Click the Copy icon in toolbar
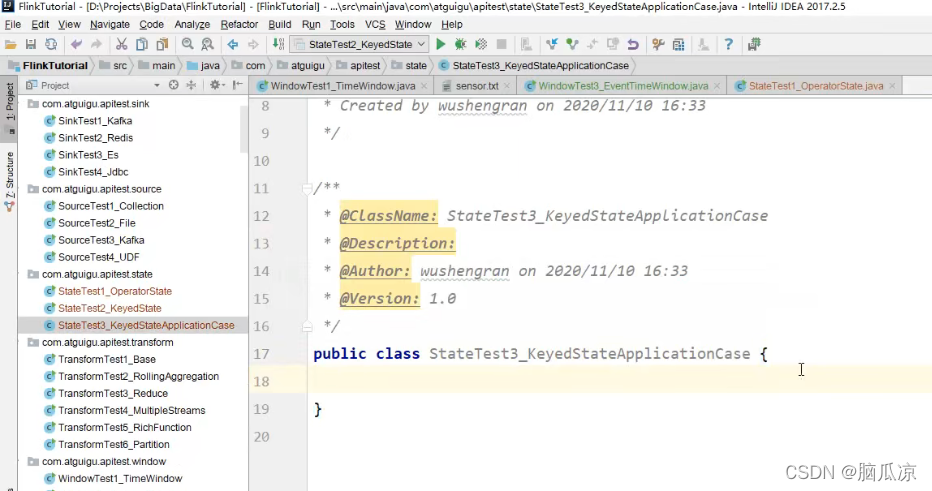 141,45
